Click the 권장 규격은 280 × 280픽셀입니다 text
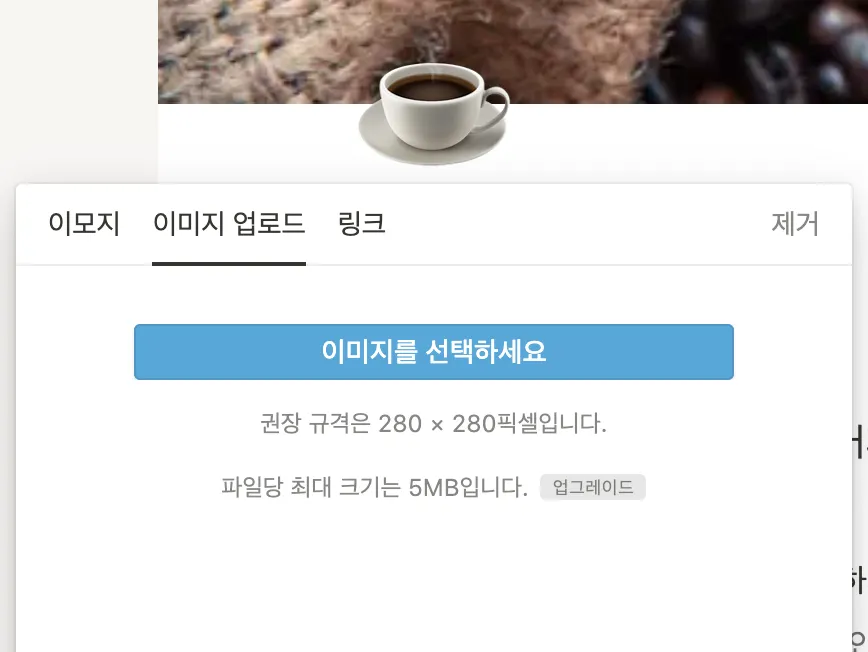Image resolution: width=868 pixels, height=652 pixels. click(x=434, y=423)
